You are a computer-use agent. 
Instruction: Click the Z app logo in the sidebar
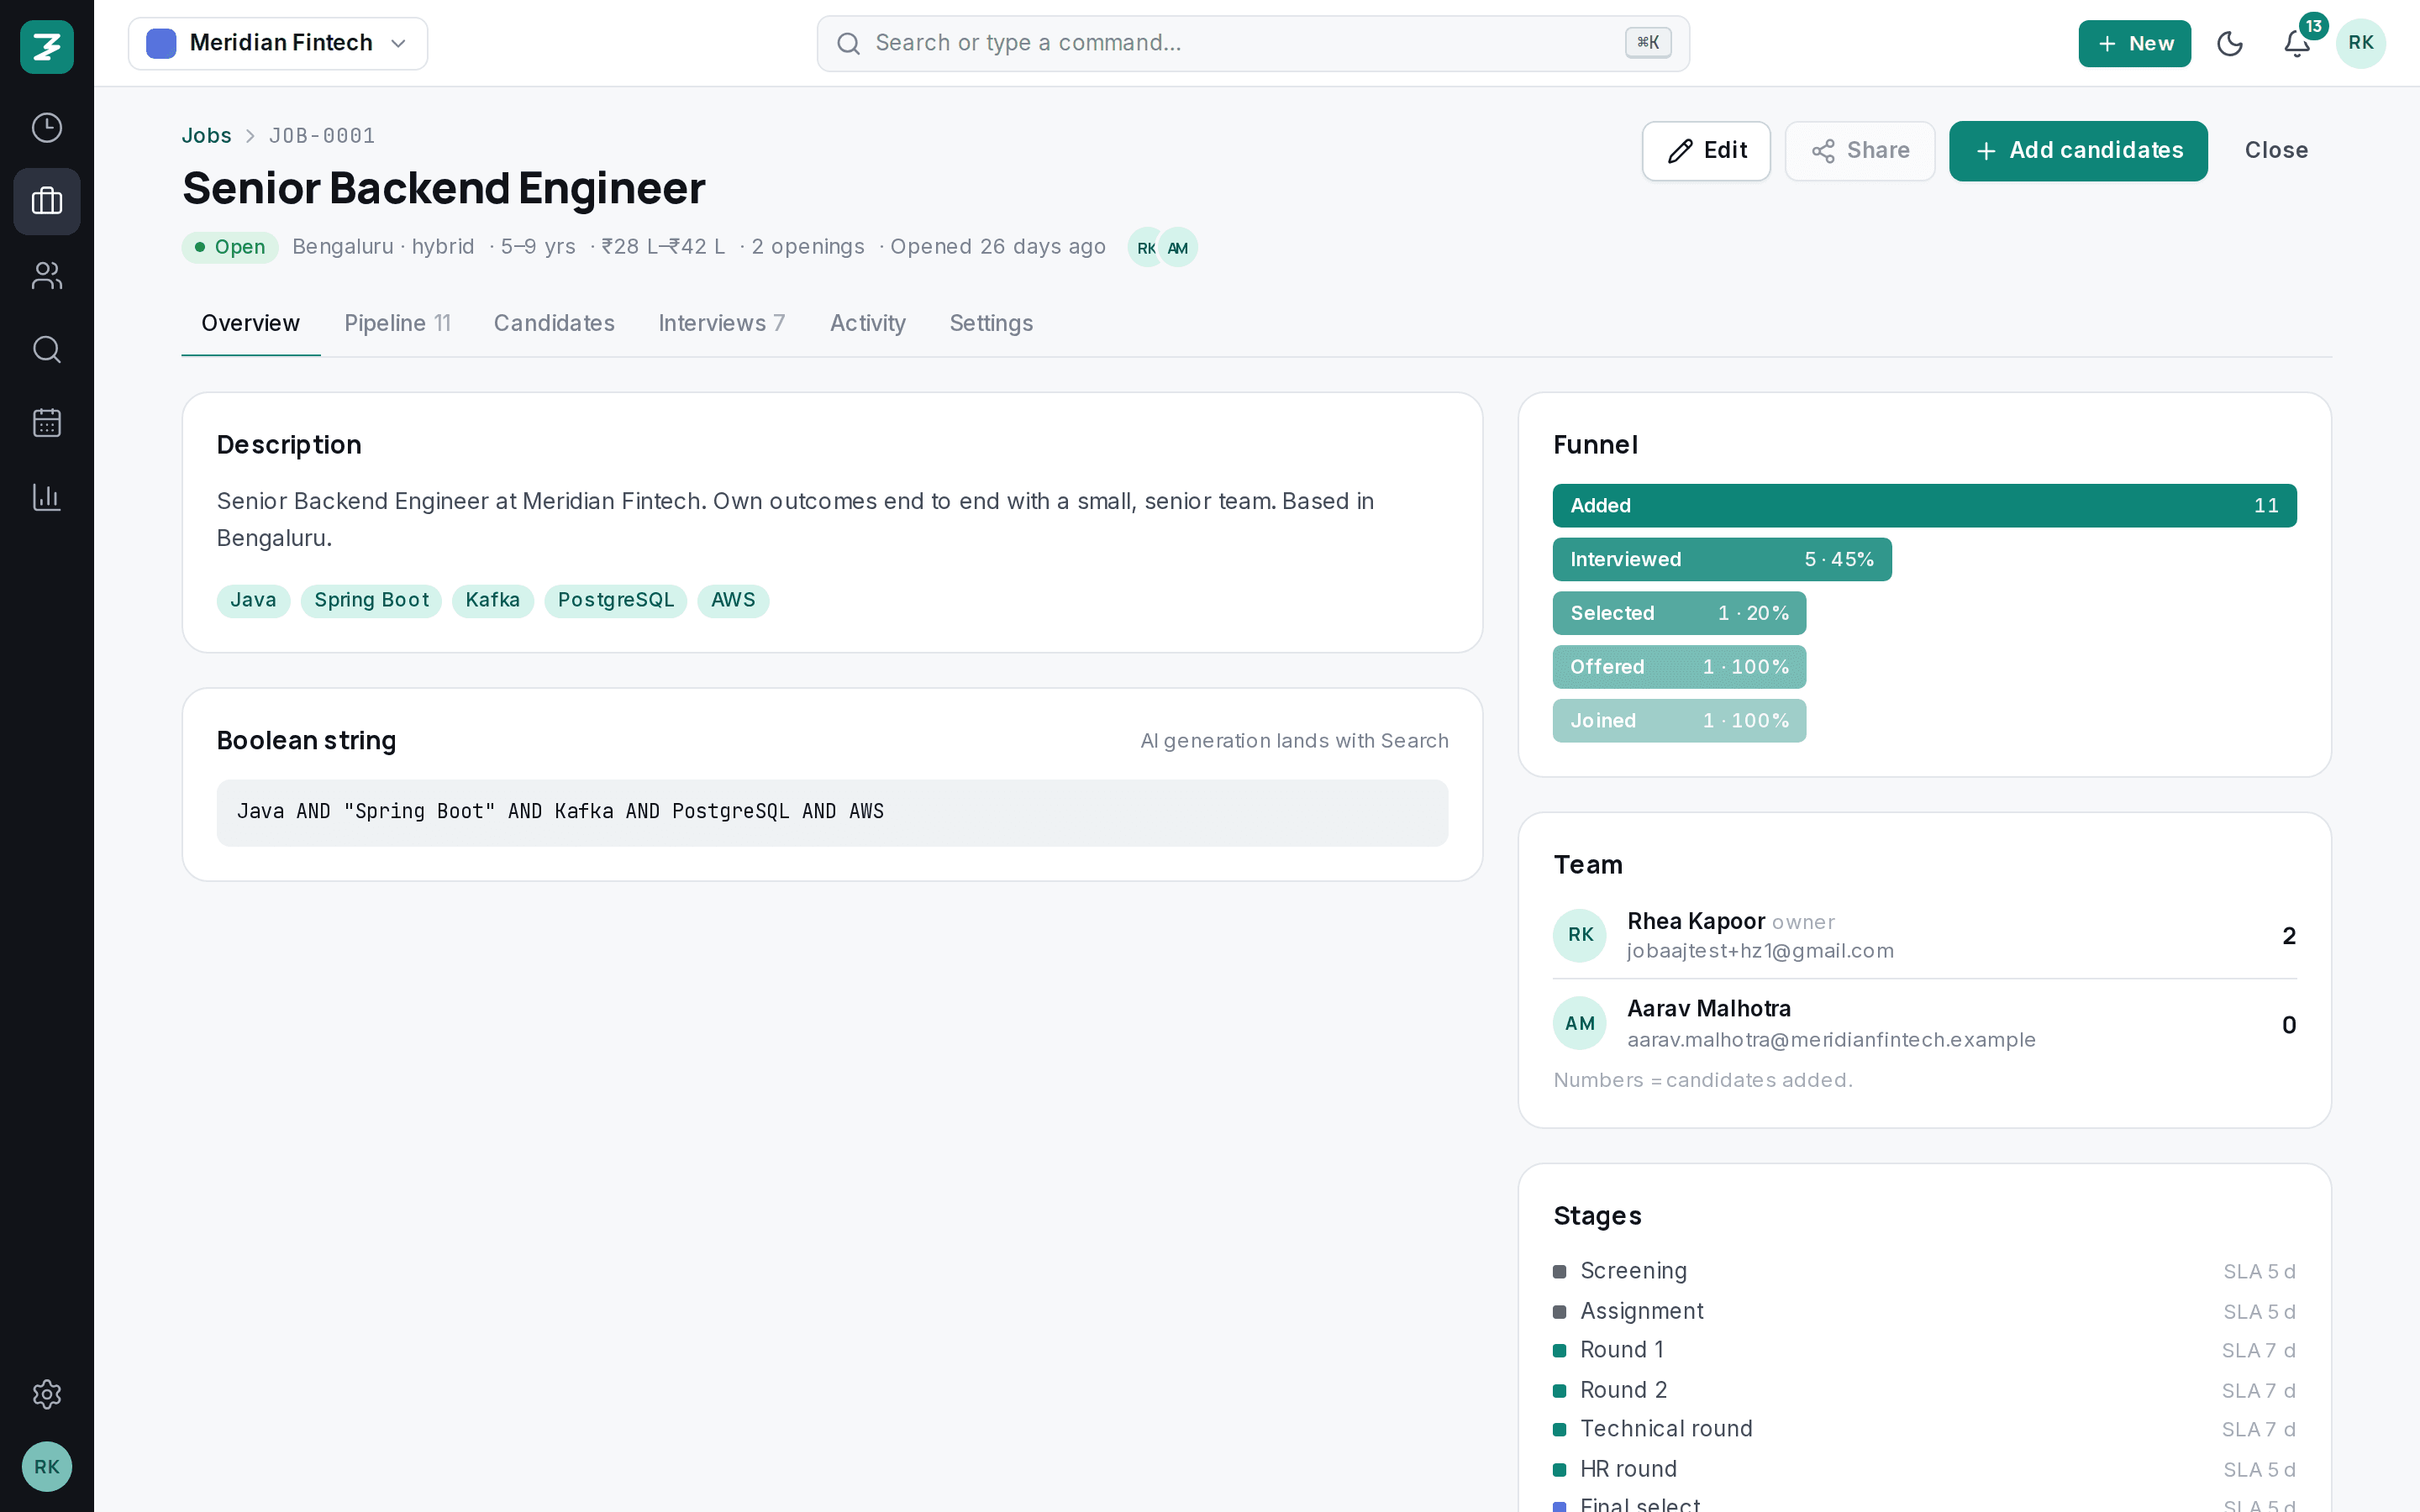point(47,46)
